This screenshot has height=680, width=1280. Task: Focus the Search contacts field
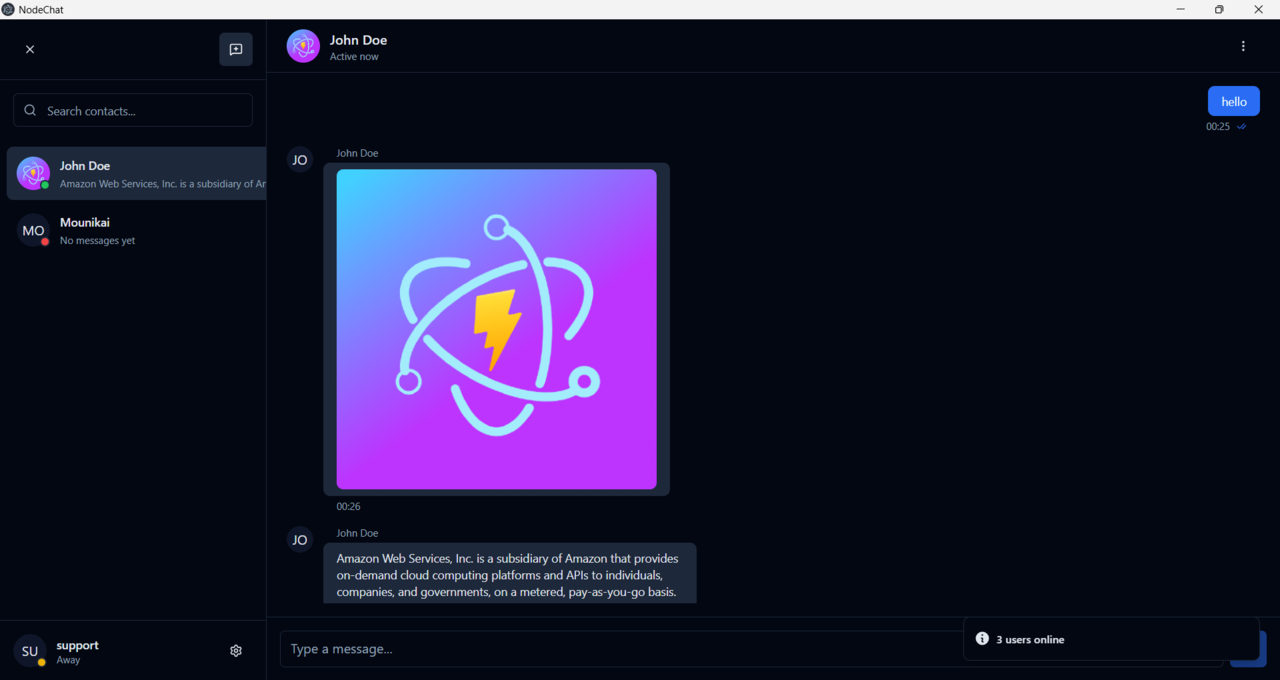coord(133,110)
